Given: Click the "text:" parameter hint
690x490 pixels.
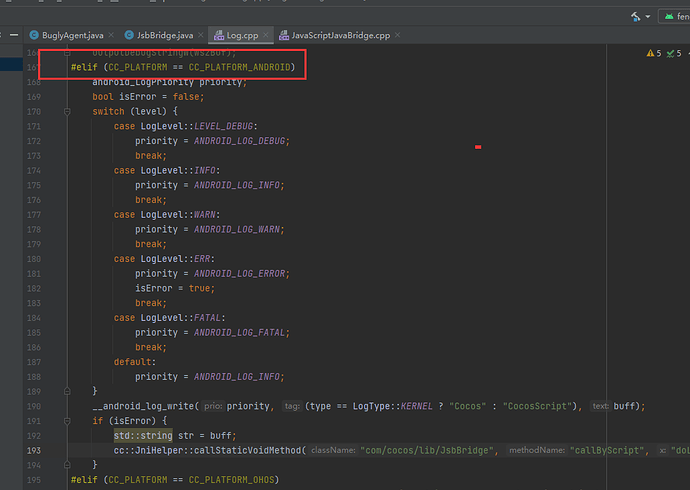Looking at the screenshot, I should 600,406.
